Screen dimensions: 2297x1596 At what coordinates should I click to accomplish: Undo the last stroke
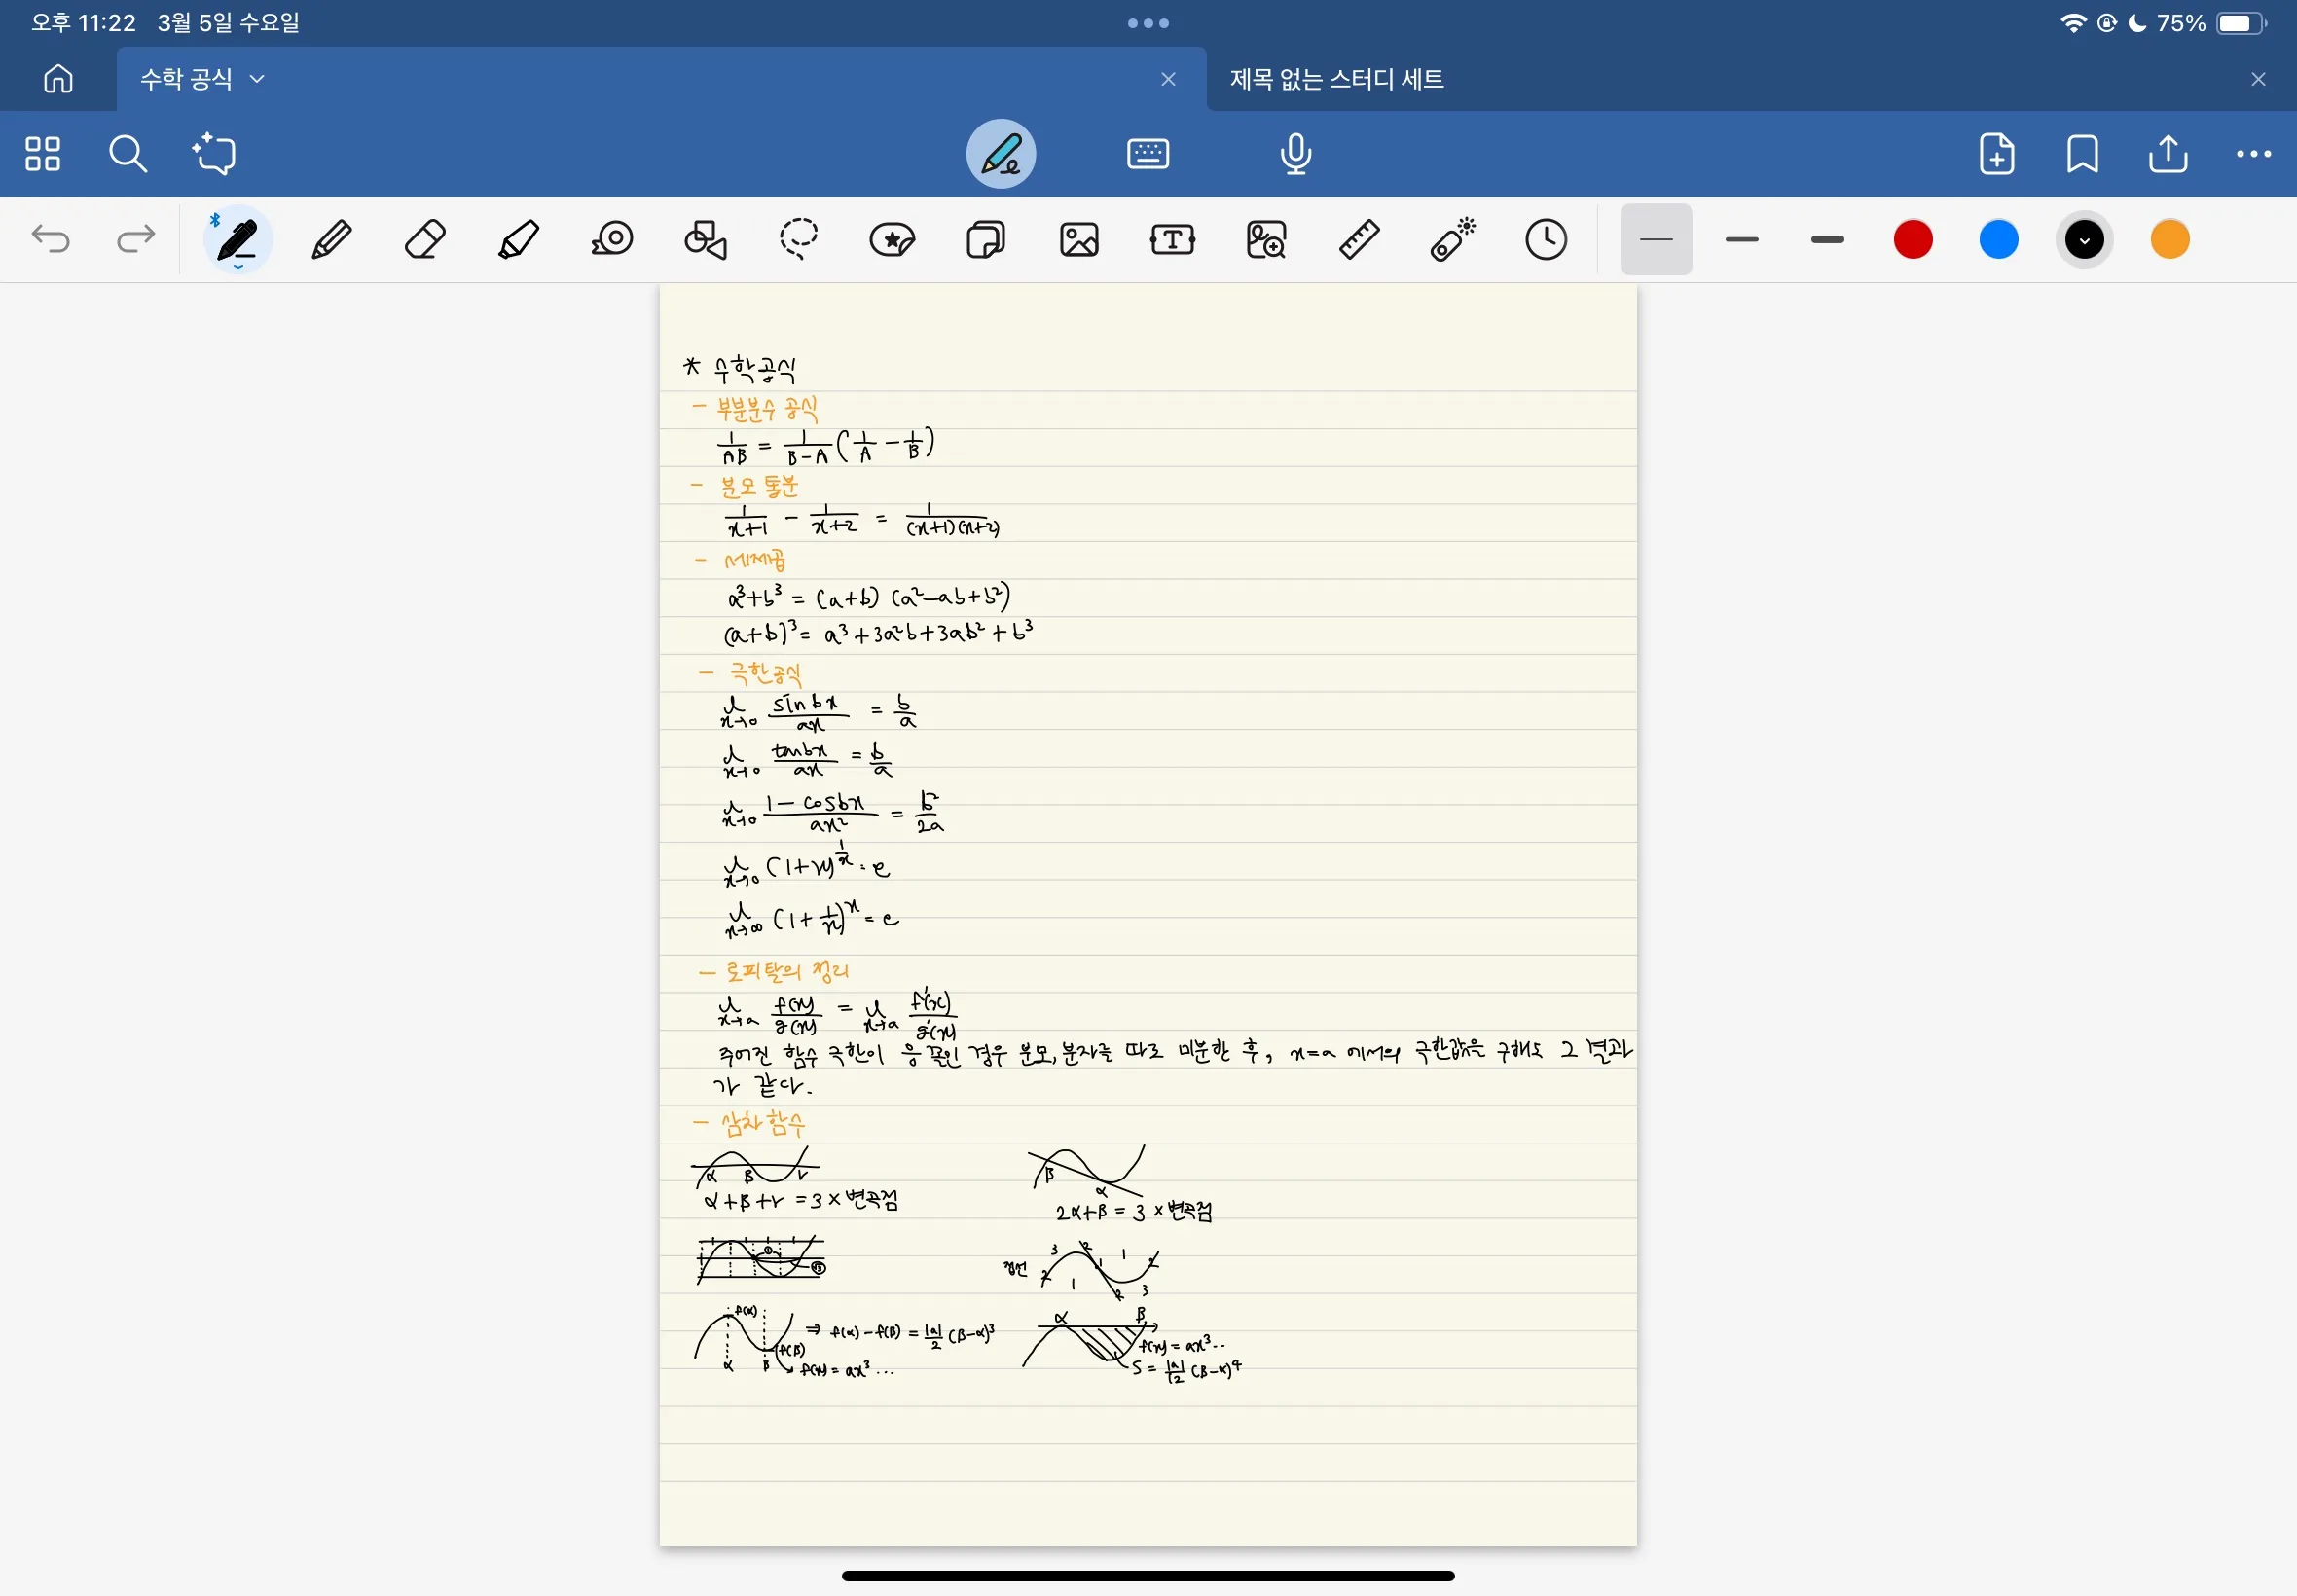(51, 240)
